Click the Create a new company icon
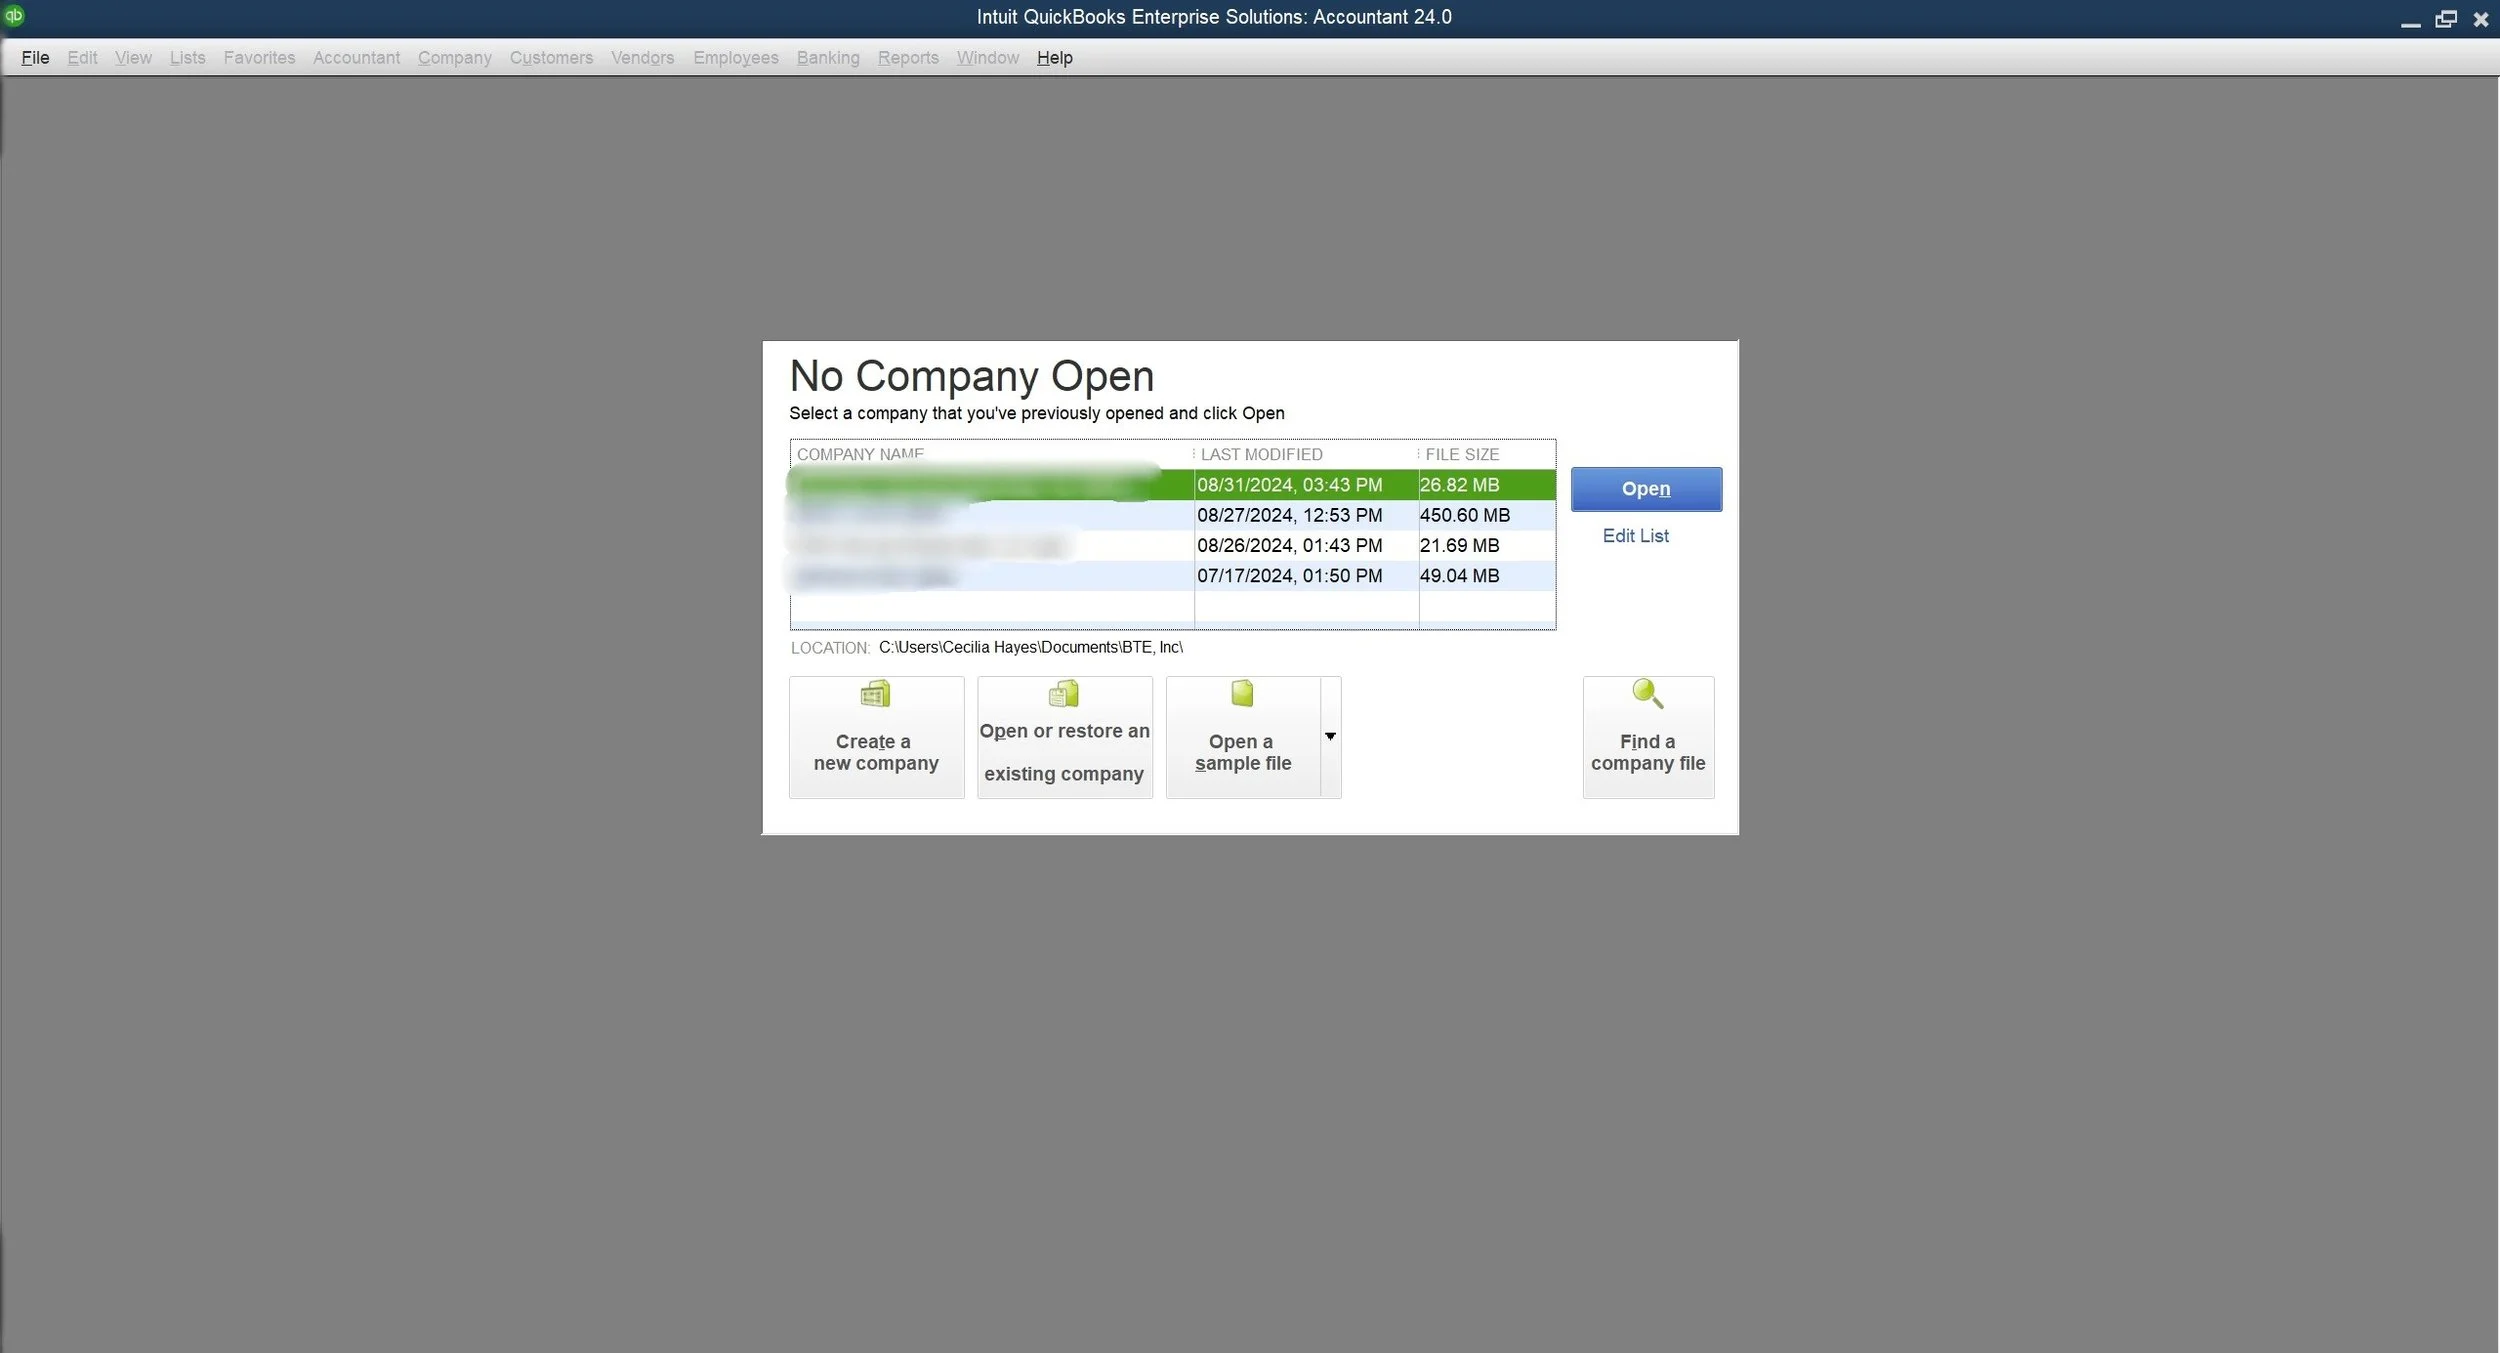 point(875,694)
